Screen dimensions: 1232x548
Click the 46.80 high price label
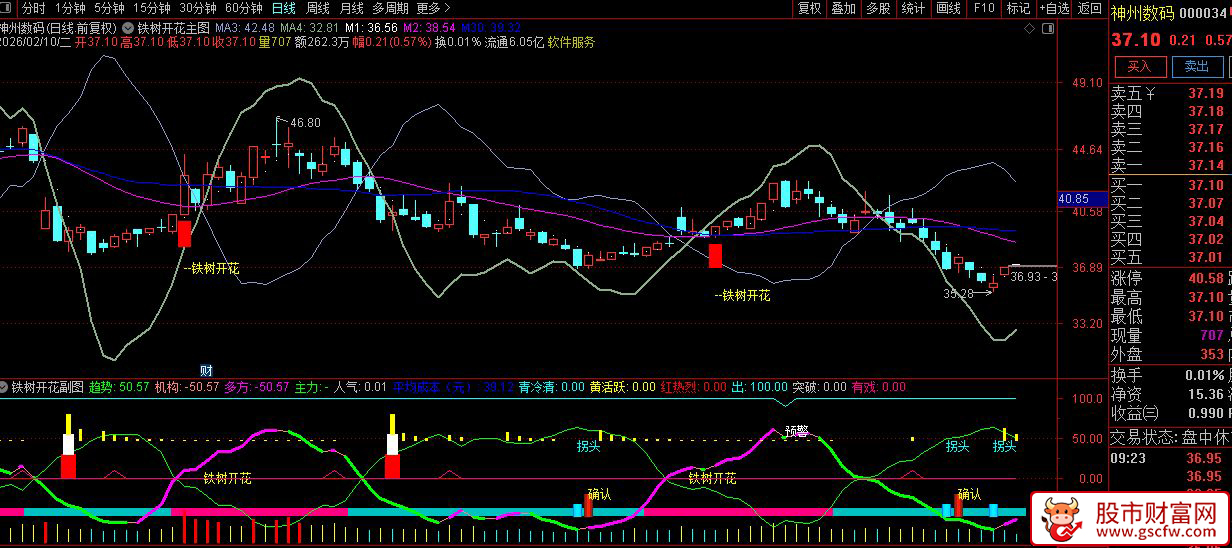[305, 123]
